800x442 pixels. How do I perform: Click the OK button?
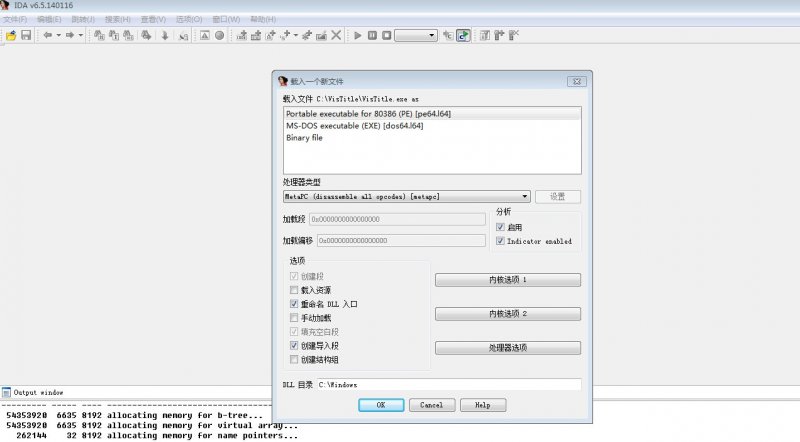click(381, 405)
